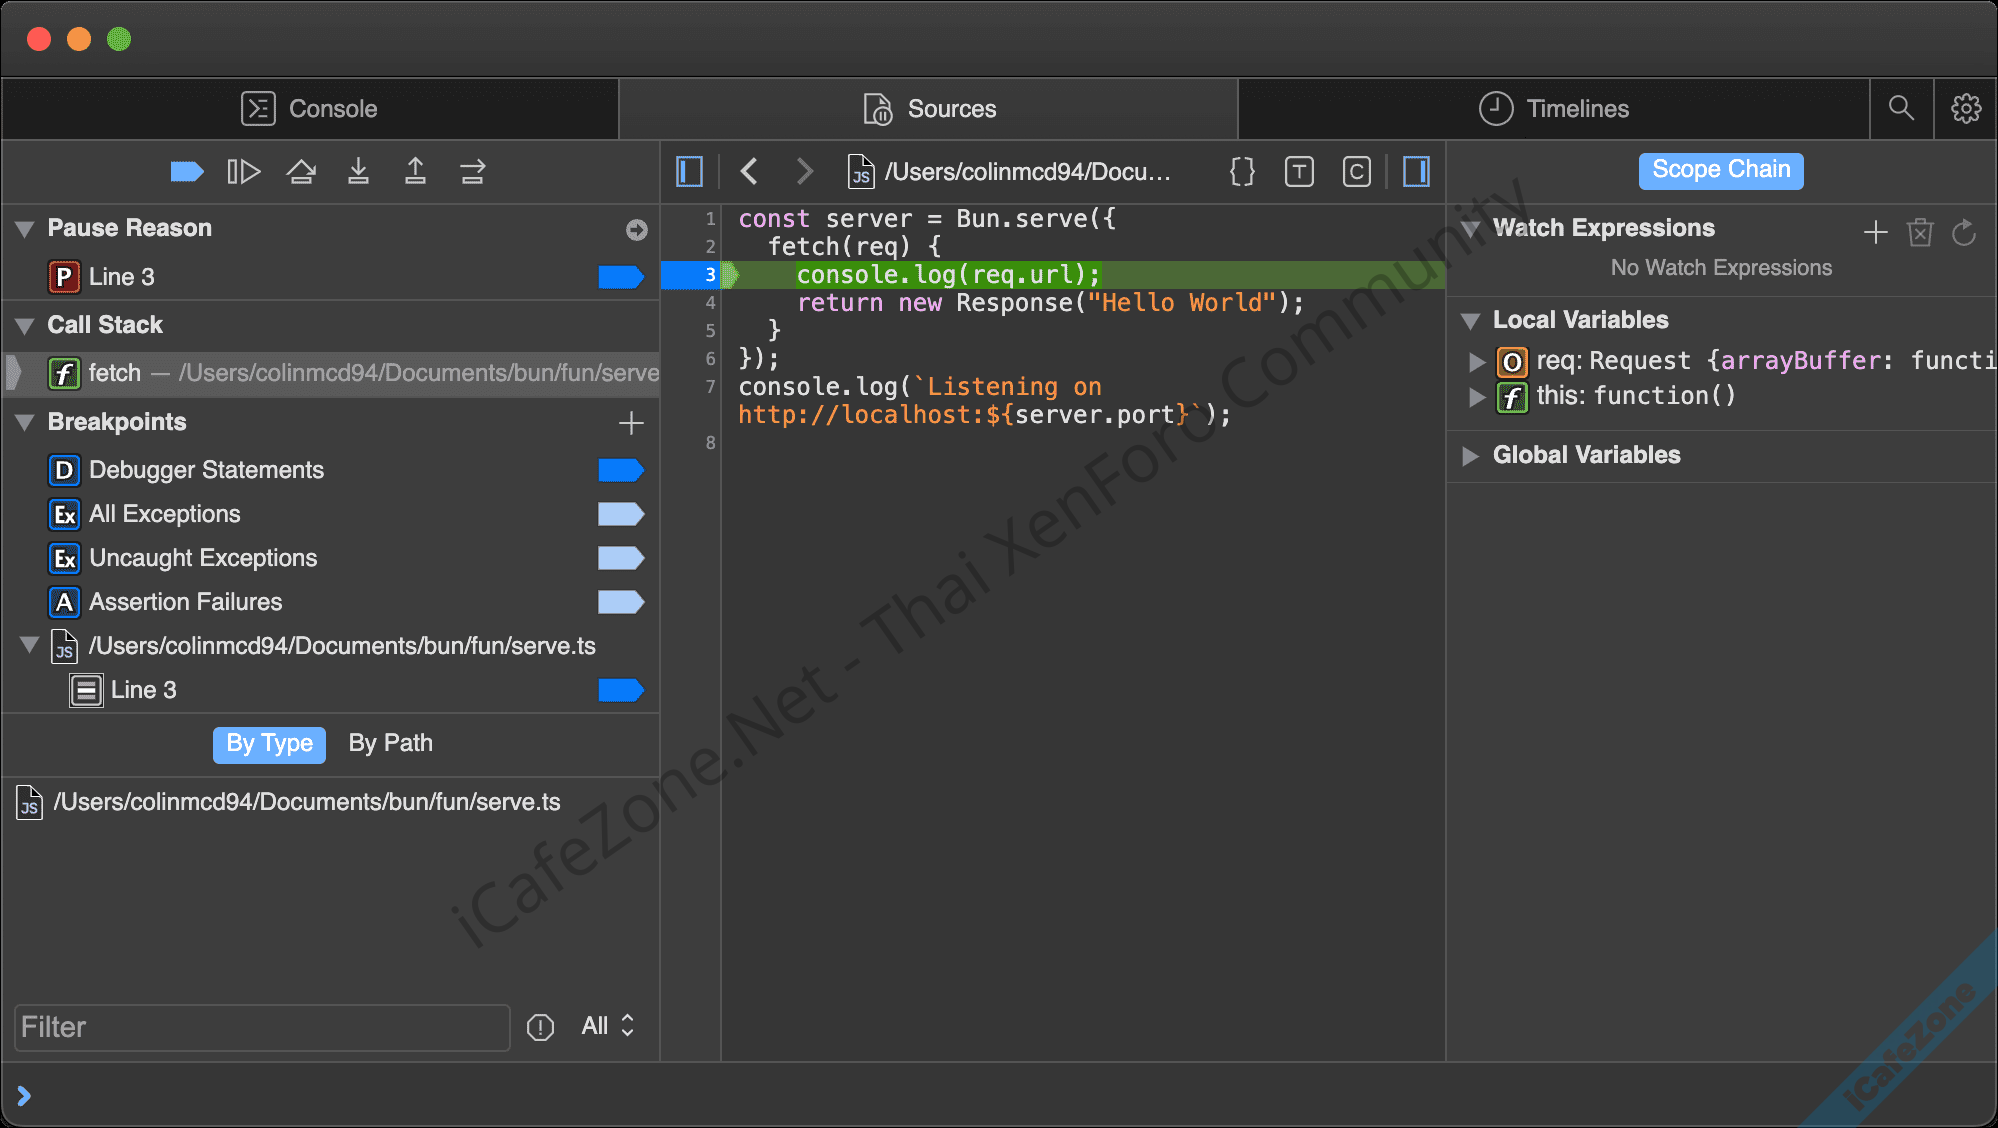
Task: Select By Path grouping button
Action: click(390, 744)
